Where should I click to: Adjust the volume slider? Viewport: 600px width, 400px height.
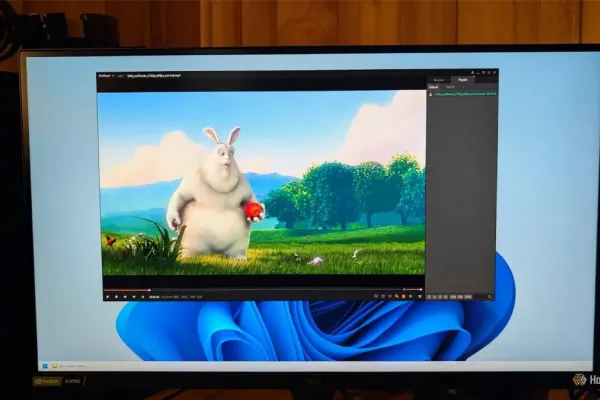(x=414, y=289)
